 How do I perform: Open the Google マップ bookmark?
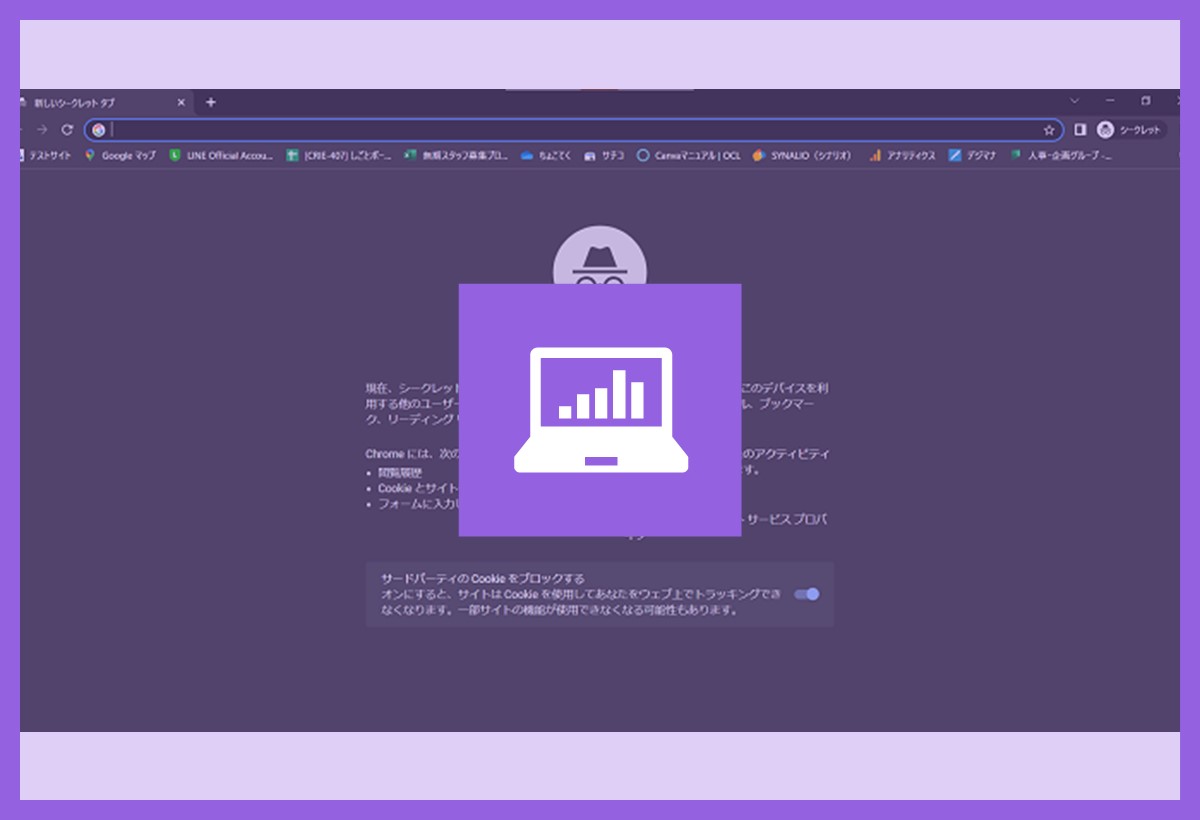[x=121, y=156]
